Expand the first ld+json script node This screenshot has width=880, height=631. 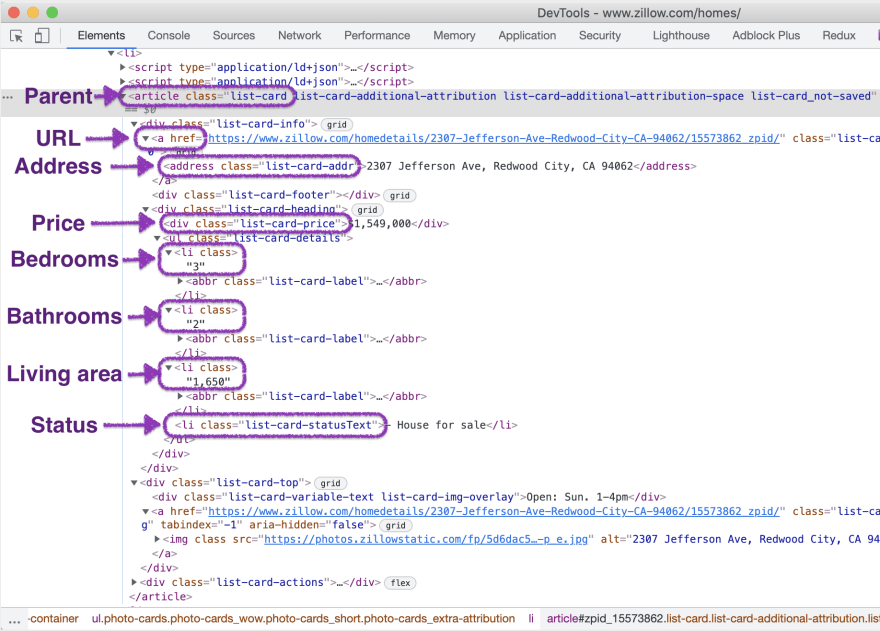(x=123, y=67)
